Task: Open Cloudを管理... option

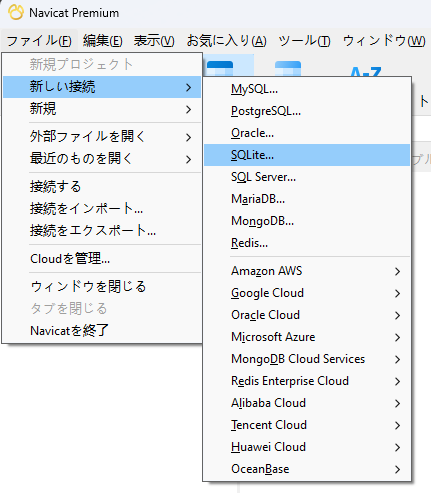Action: (x=102, y=259)
